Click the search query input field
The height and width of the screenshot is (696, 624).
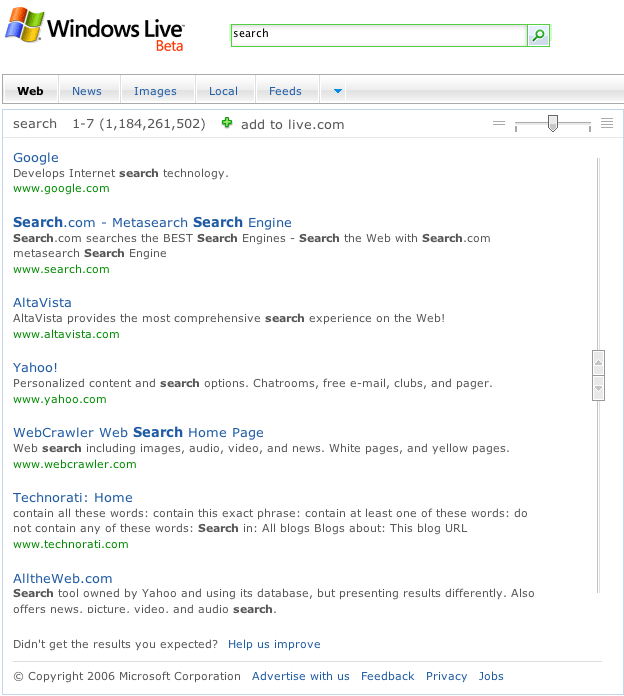379,36
